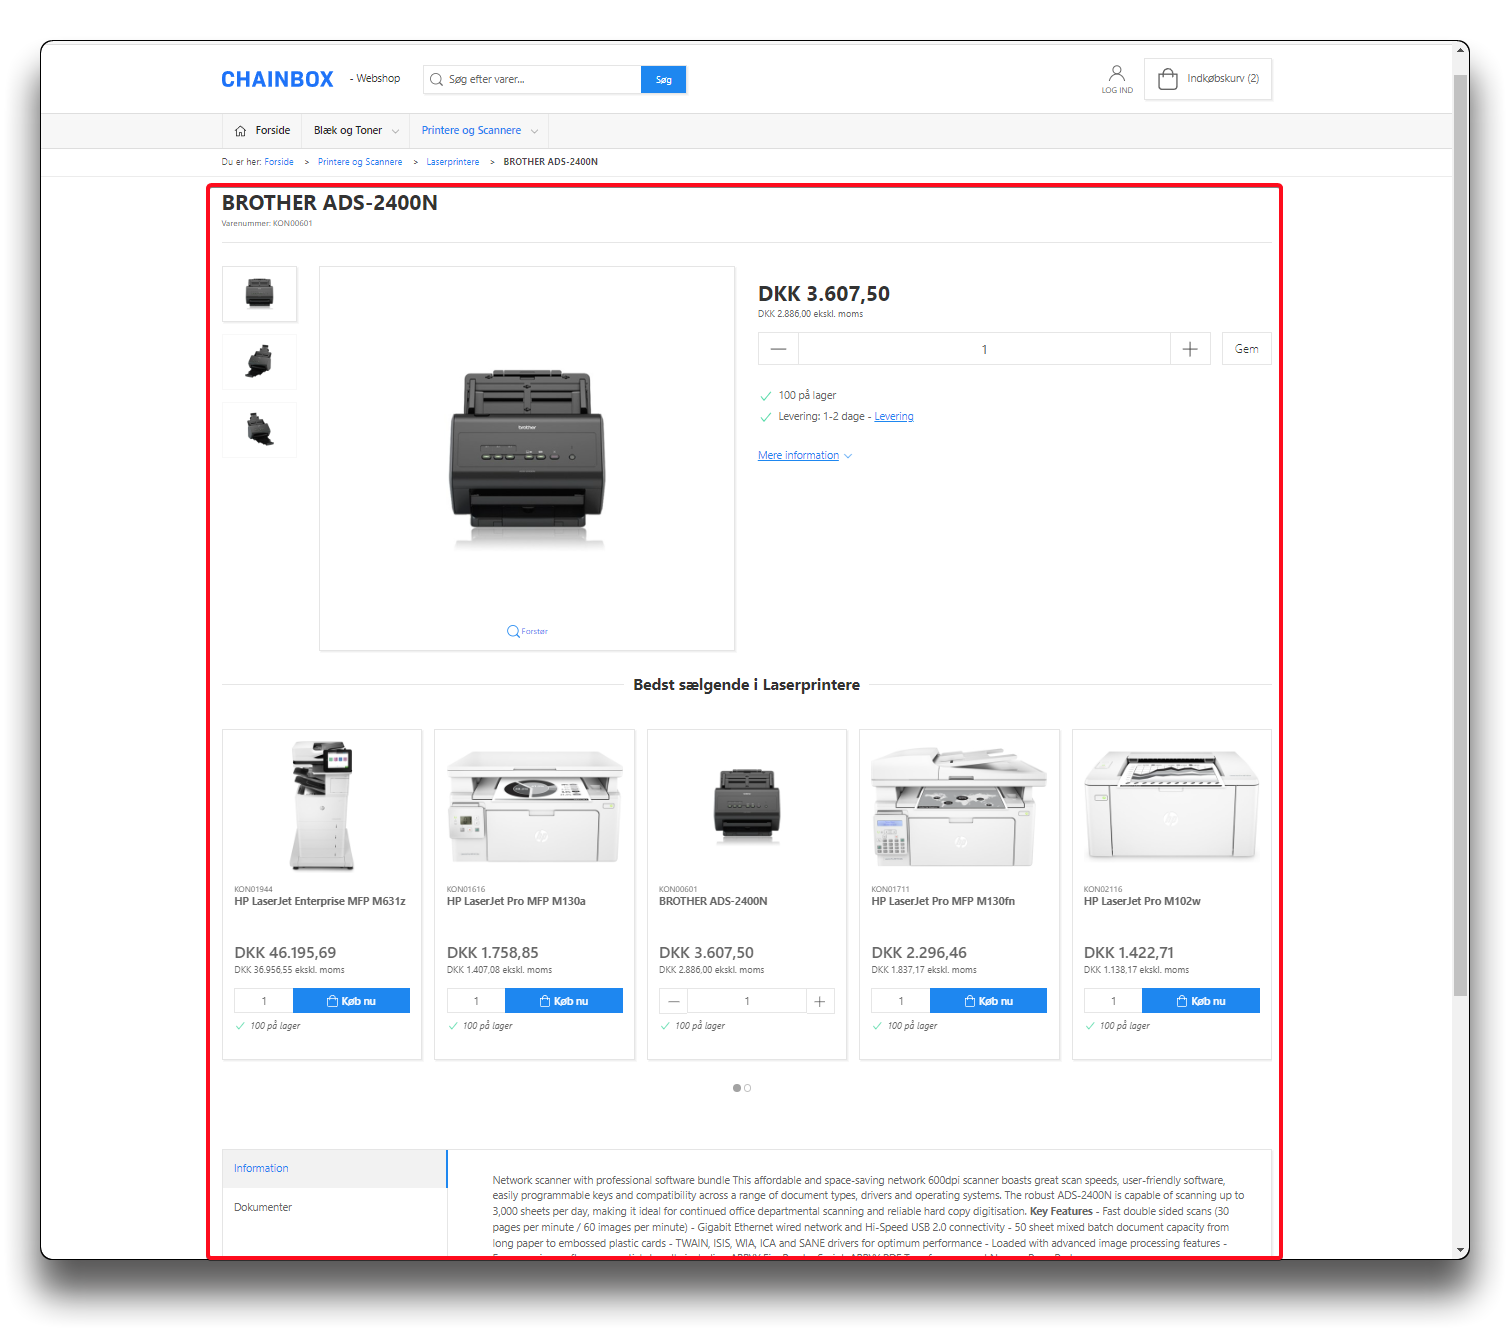The image size is (1510, 1332).
Task: Click quantity field of HP LaserJet M130a
Action: pos(476,1001)
